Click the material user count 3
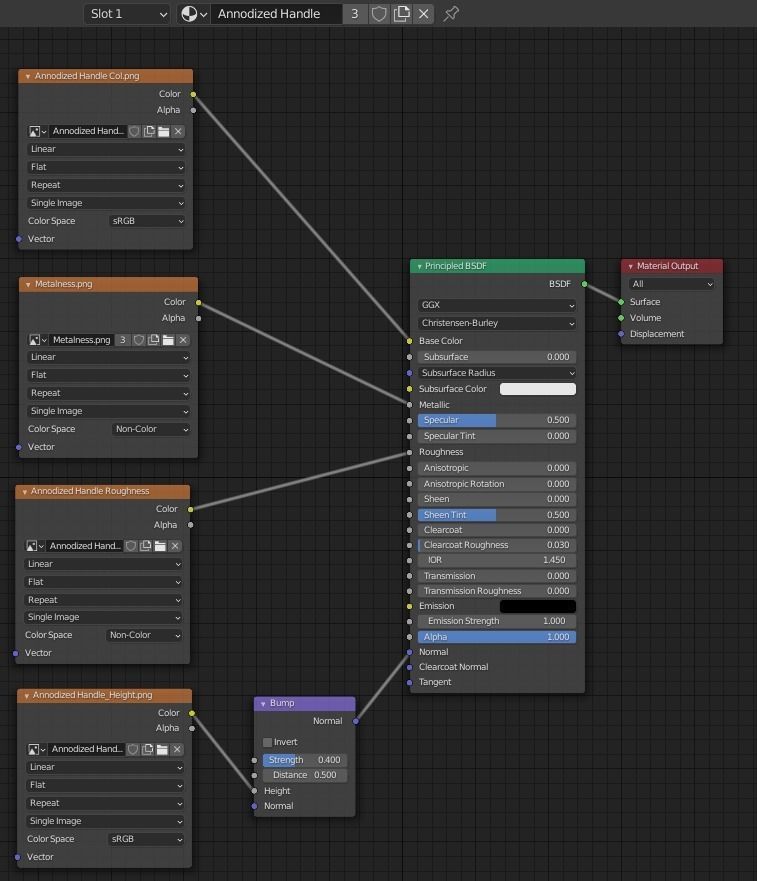The width and height of the screenshot is (757, 881). point(355,13)
